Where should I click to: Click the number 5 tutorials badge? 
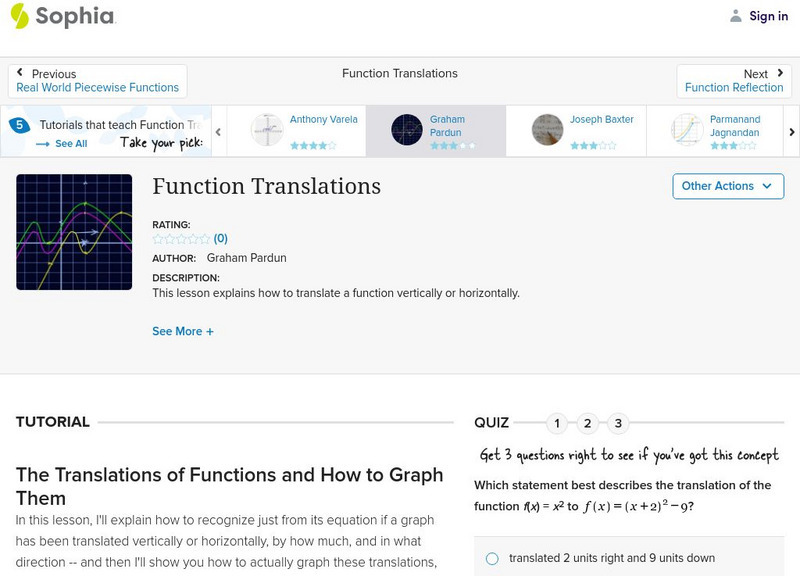click(18, 126)
